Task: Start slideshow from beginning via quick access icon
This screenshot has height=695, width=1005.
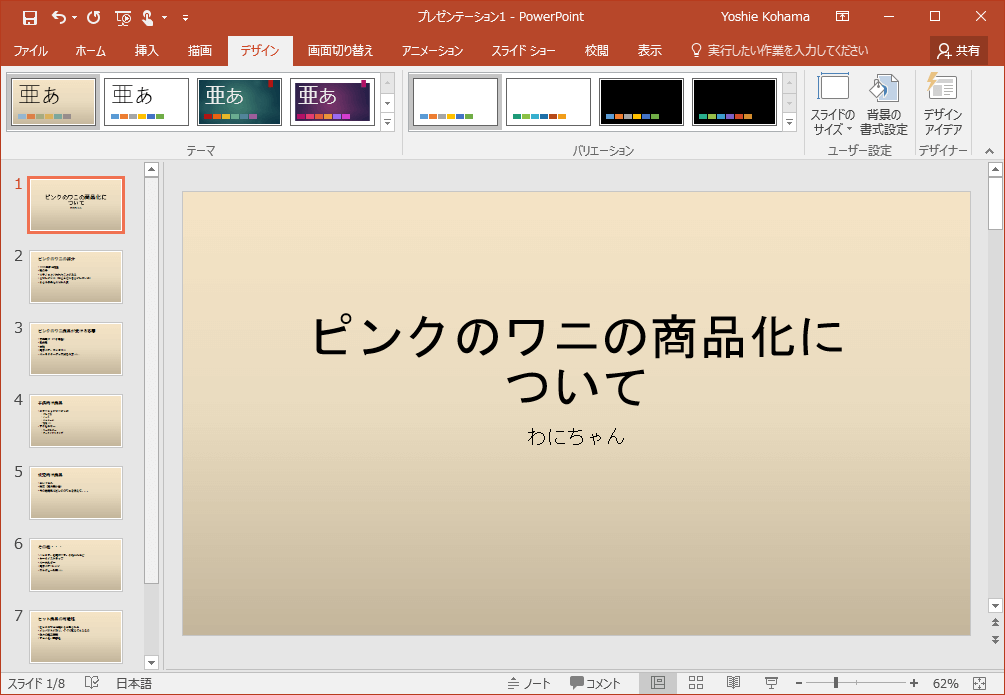Action: (x=123, y=17)
